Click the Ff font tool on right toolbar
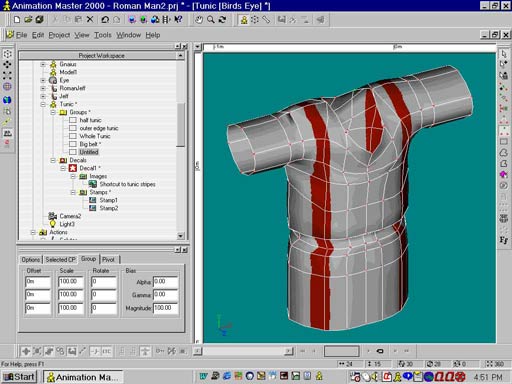The height and width of the screenshot is (384, 512). point(504,240)
